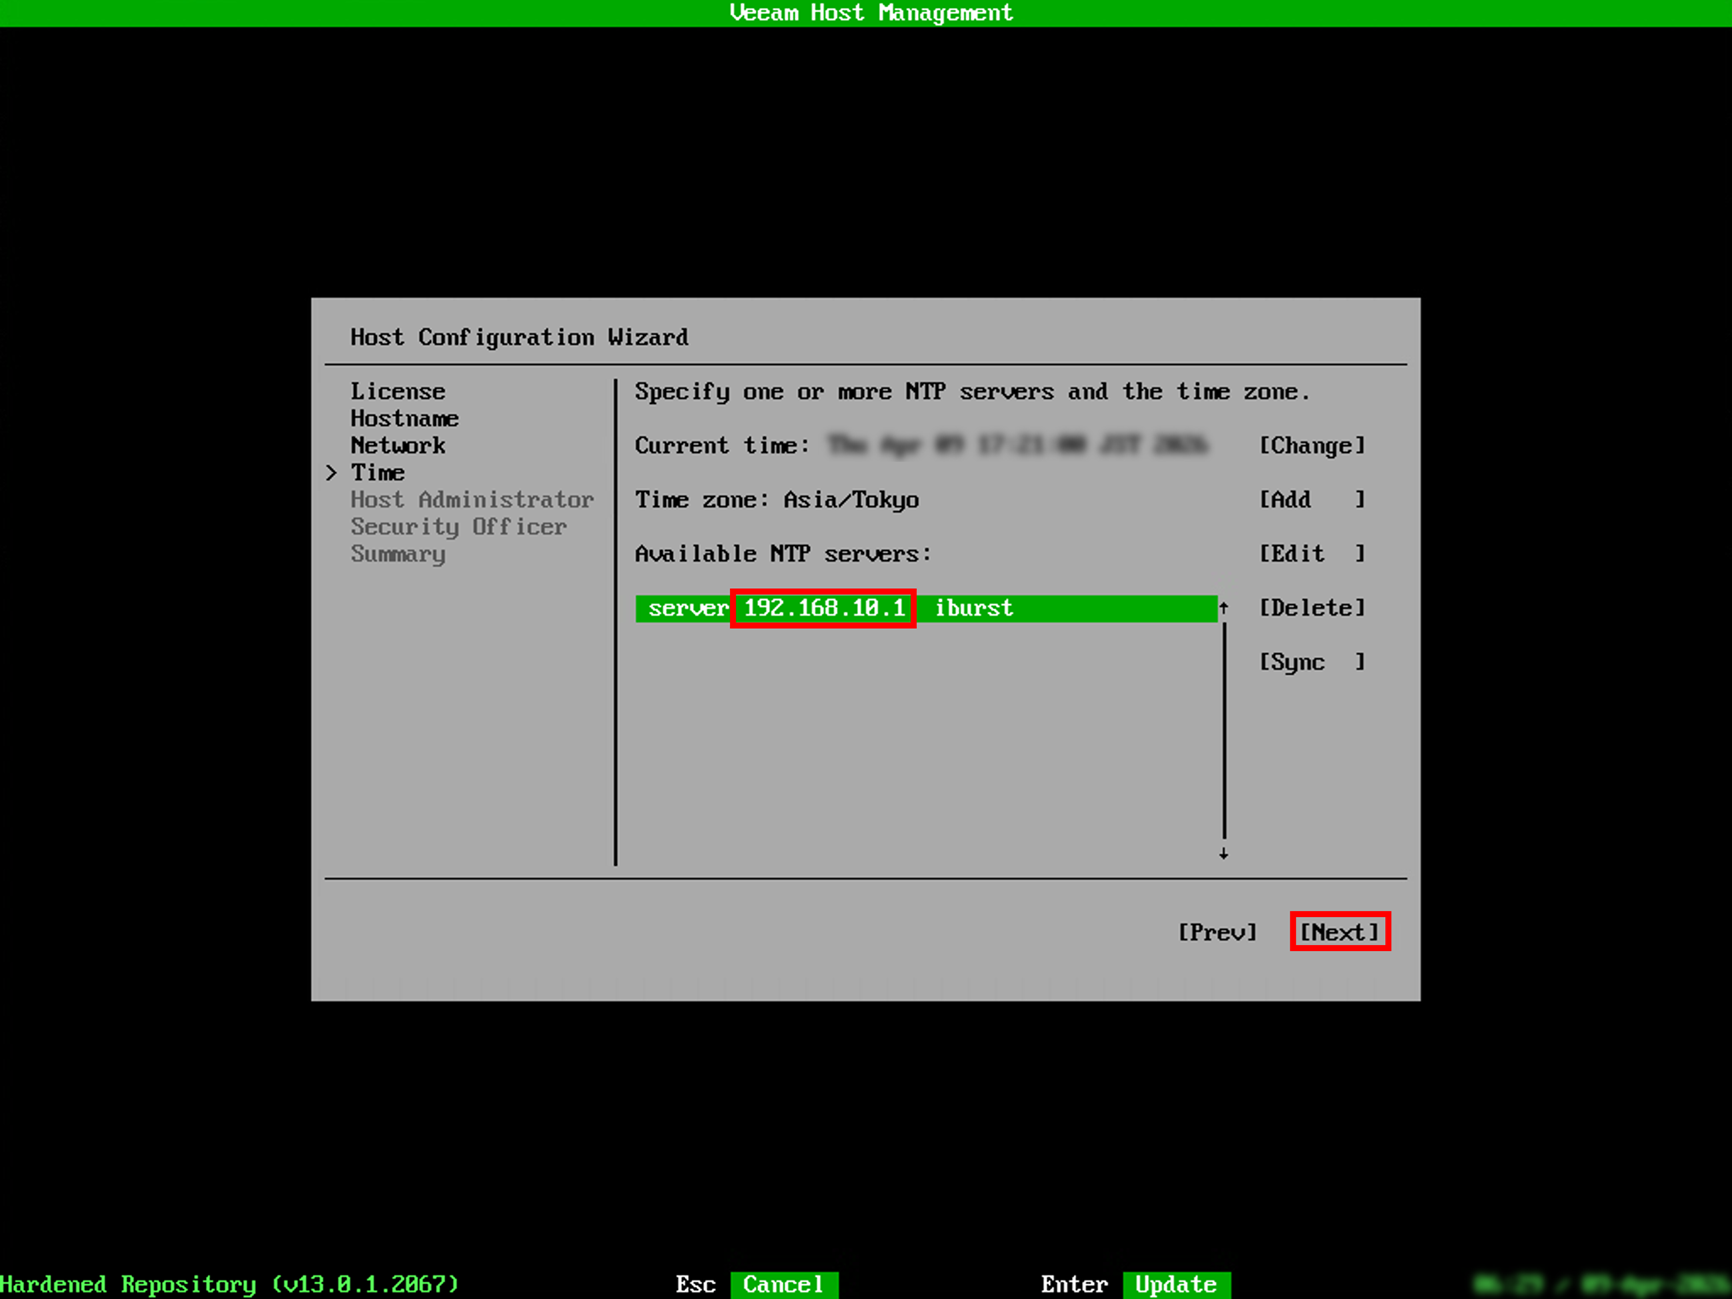Click the Prev button to go back
1732x1299 pixels.
pos(1218,932)
